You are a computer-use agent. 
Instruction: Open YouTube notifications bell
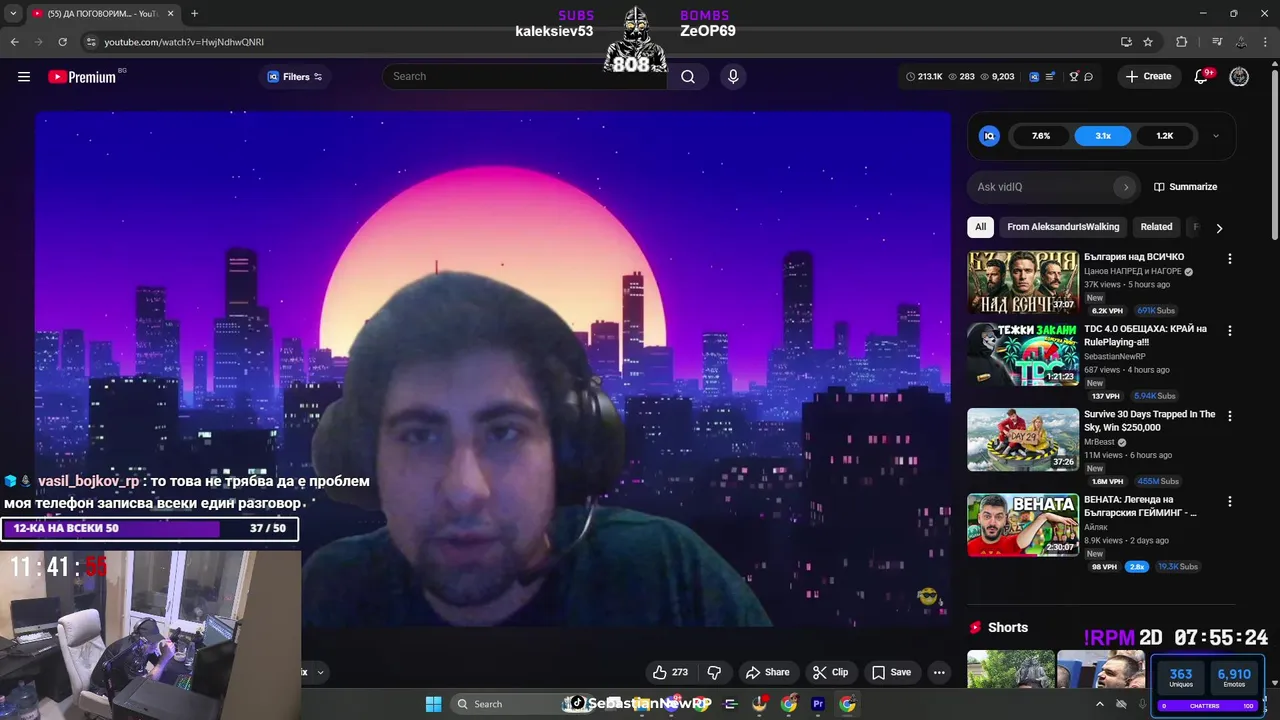pos(1202,77)
